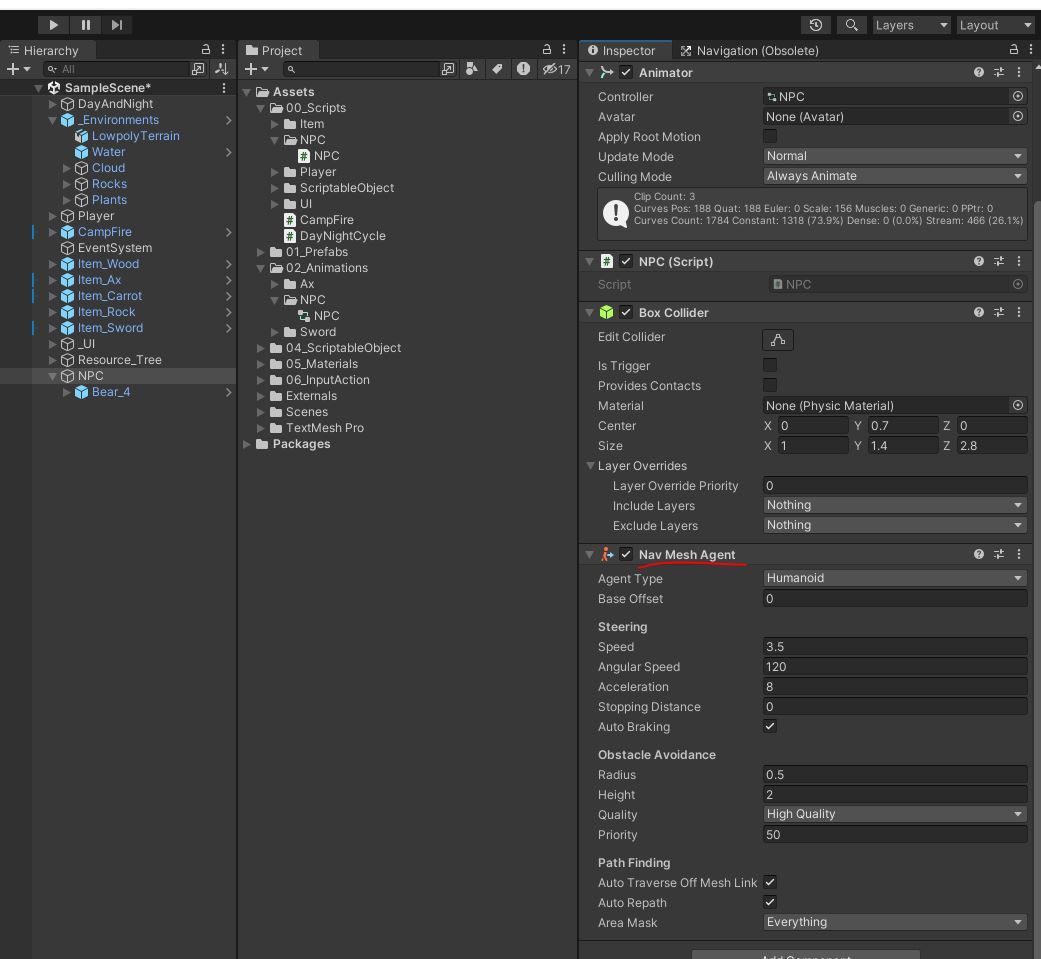The image size is (1041, 959).
Task: Open Nav Mesh Agent presets icon
Action: pos(999,554)
